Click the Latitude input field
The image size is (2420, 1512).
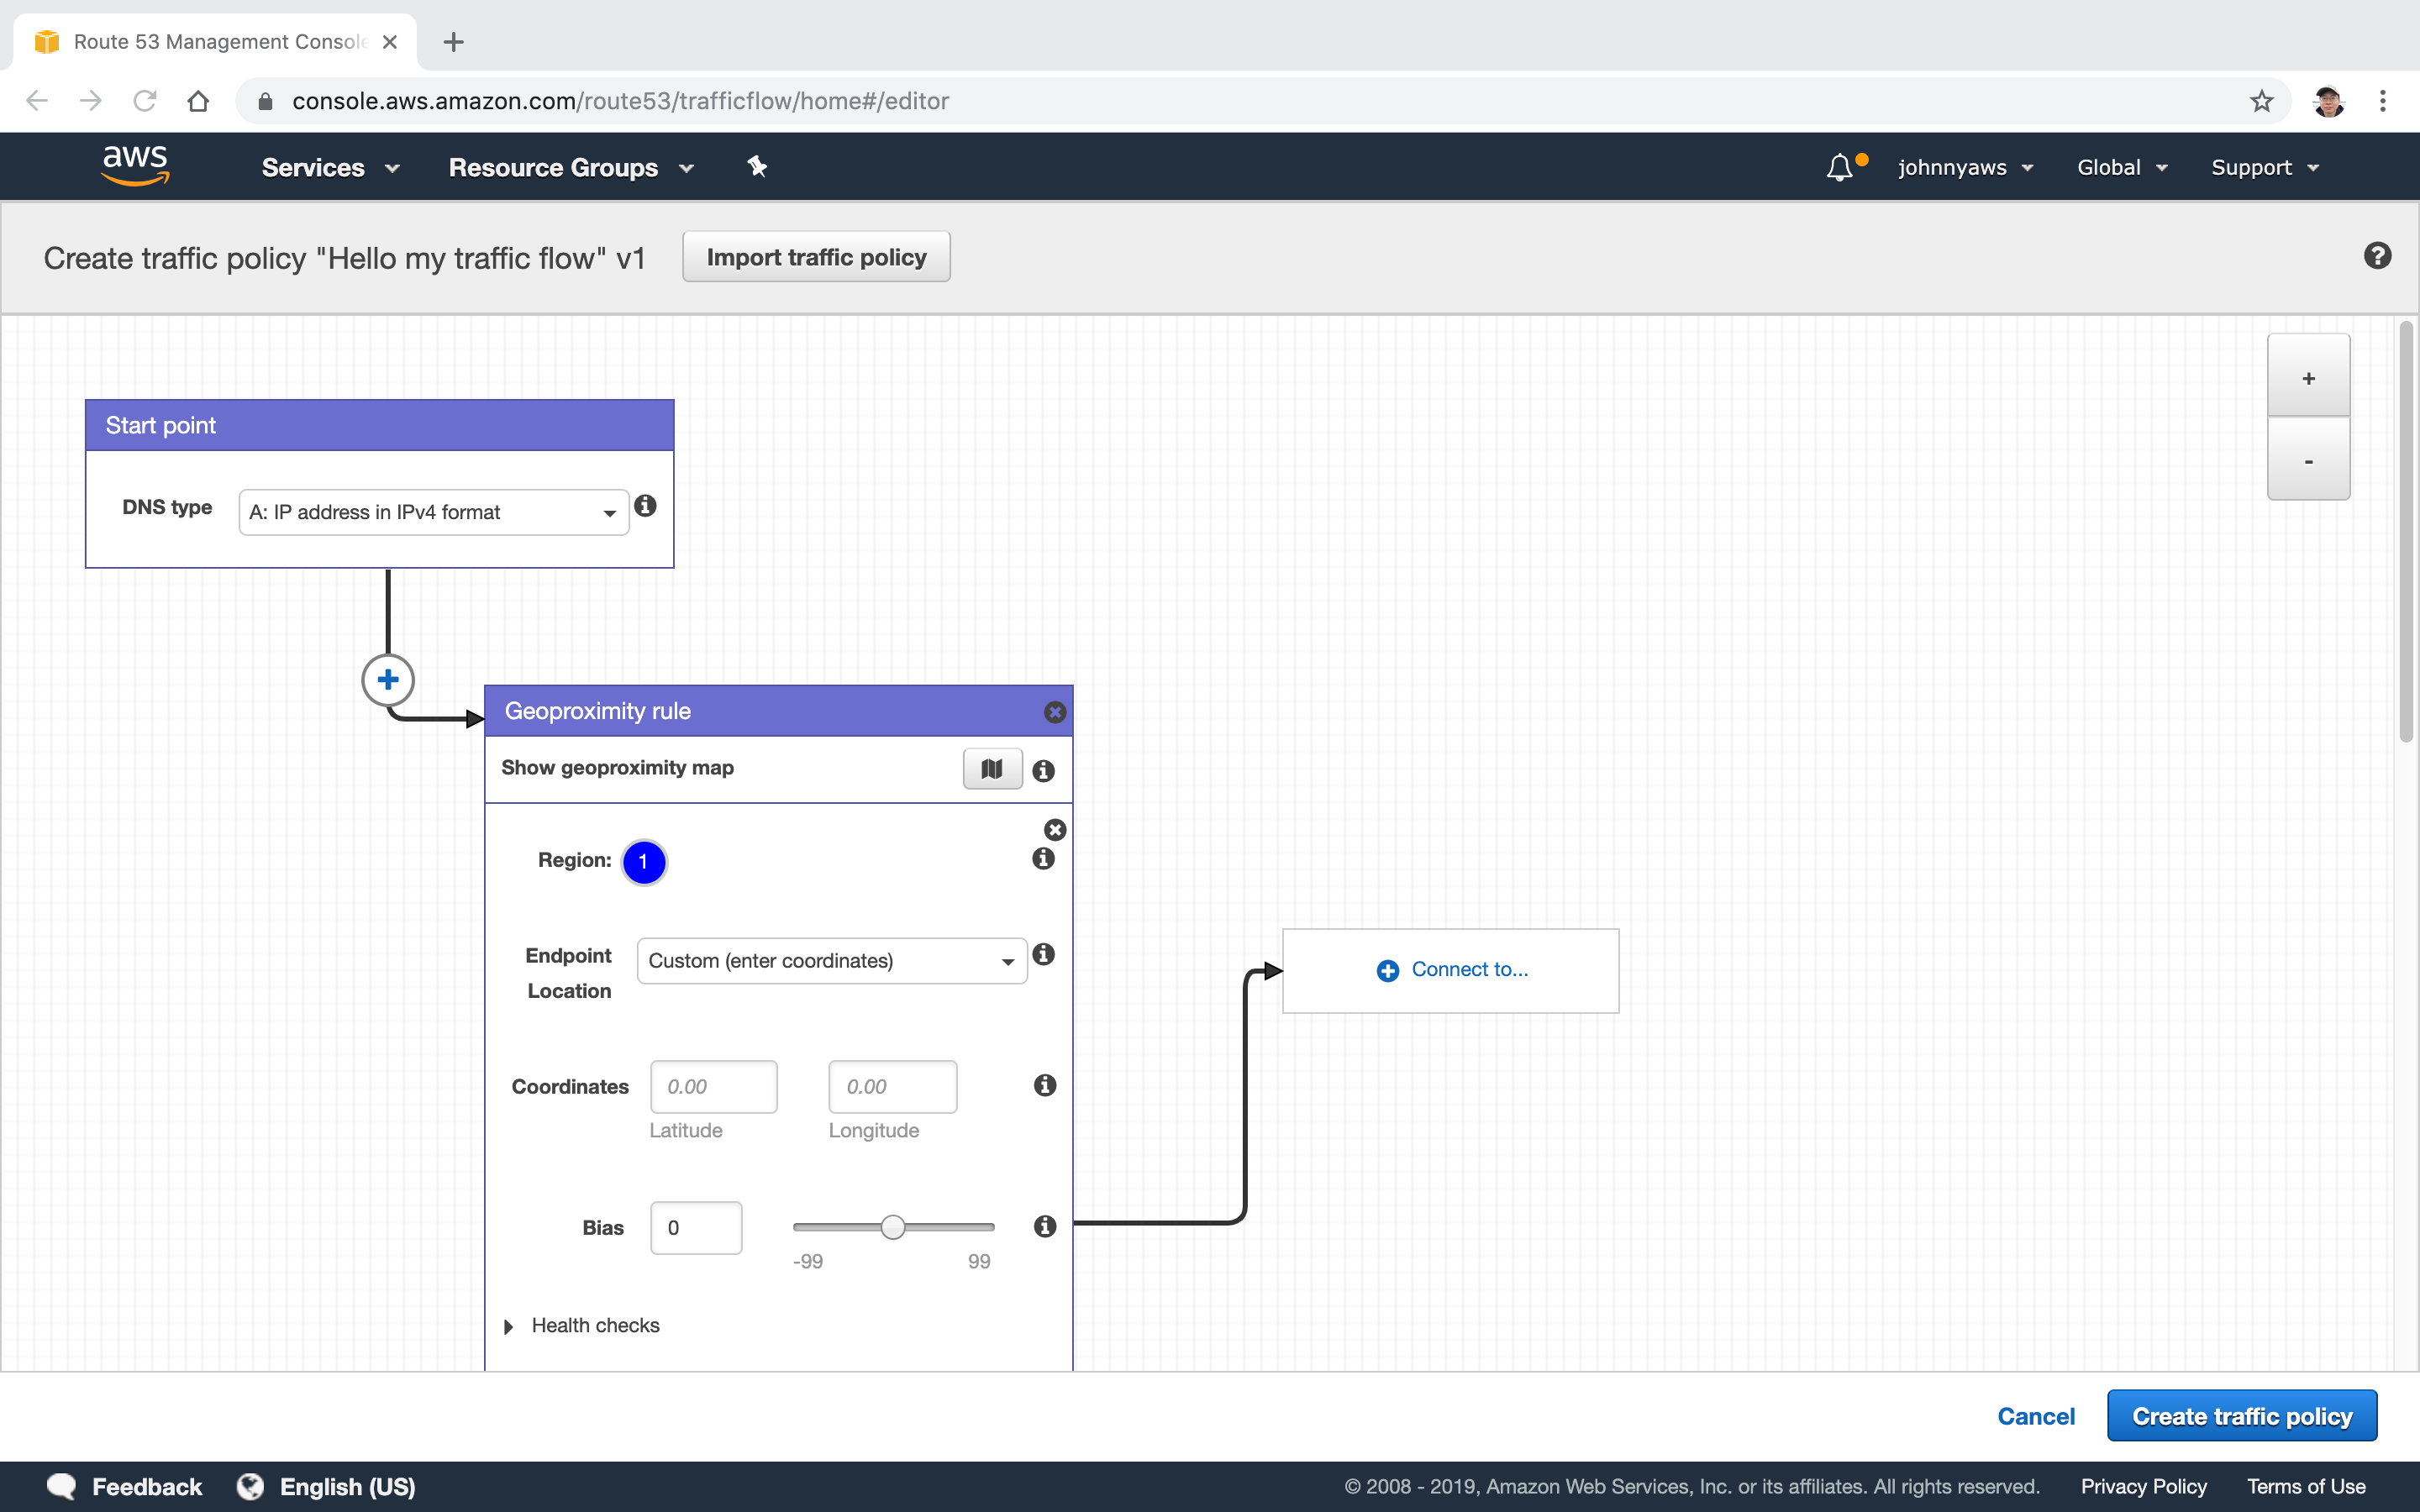(713, 1086)
